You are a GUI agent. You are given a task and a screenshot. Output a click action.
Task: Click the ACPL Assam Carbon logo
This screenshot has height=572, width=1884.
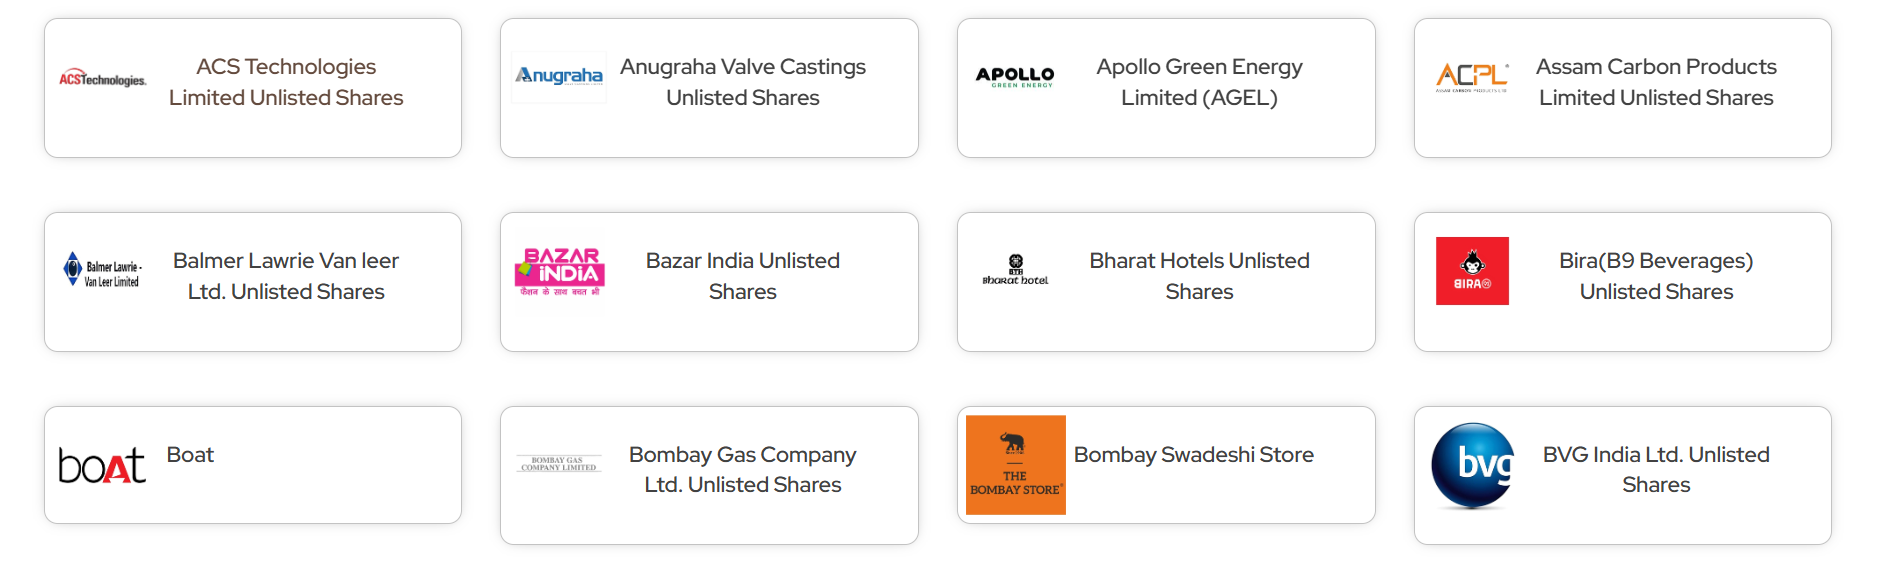[1471, 76]
